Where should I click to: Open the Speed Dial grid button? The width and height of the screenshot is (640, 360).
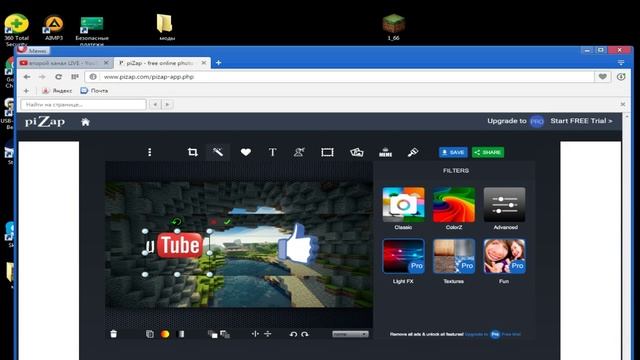coord(75,77)
